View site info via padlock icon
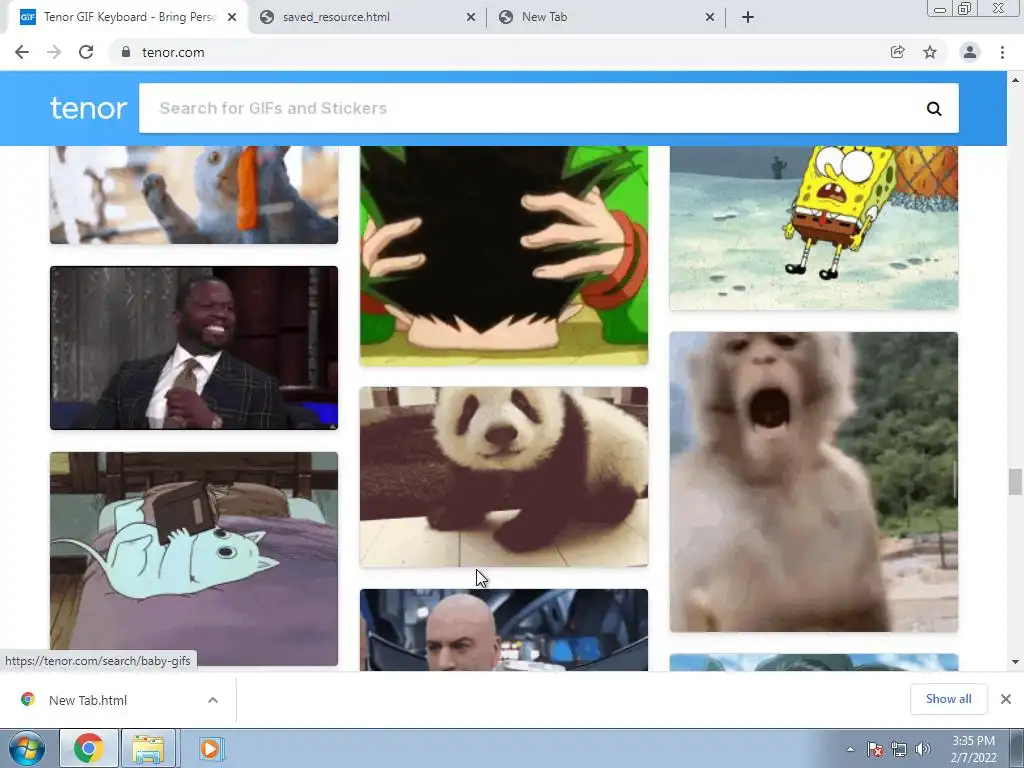 126,52
